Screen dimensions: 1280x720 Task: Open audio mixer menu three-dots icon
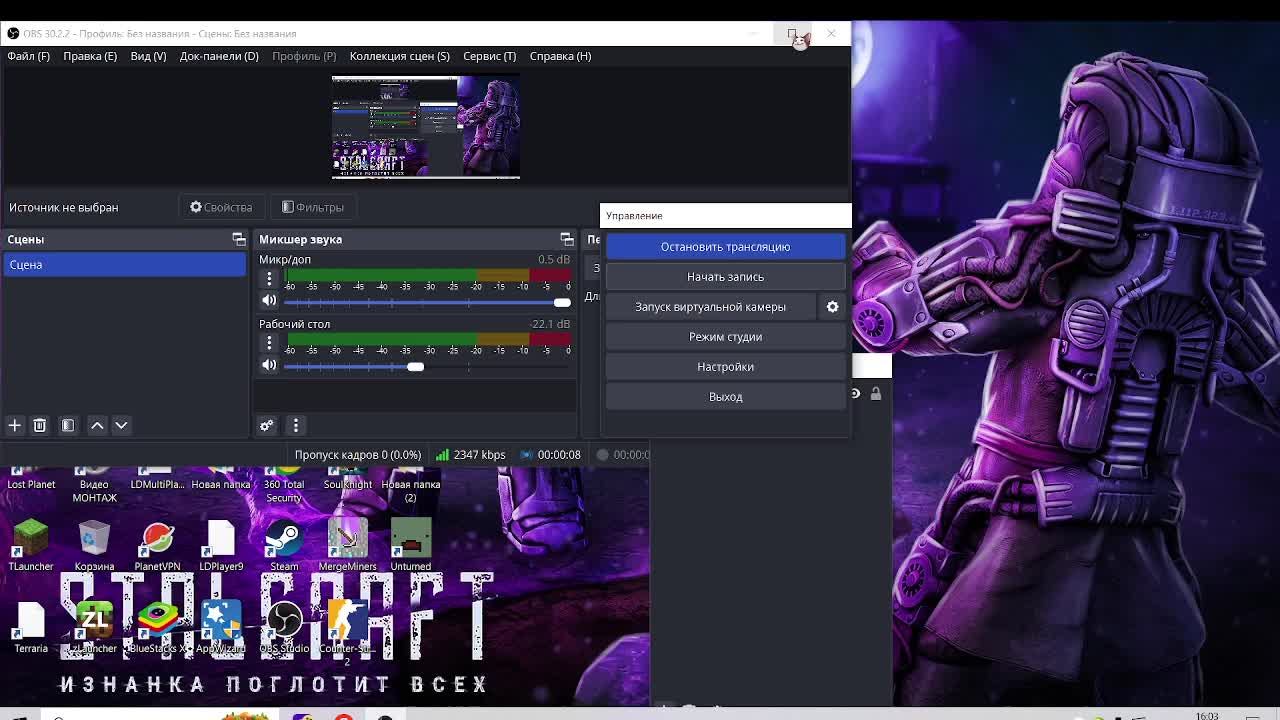coord(295,425)
